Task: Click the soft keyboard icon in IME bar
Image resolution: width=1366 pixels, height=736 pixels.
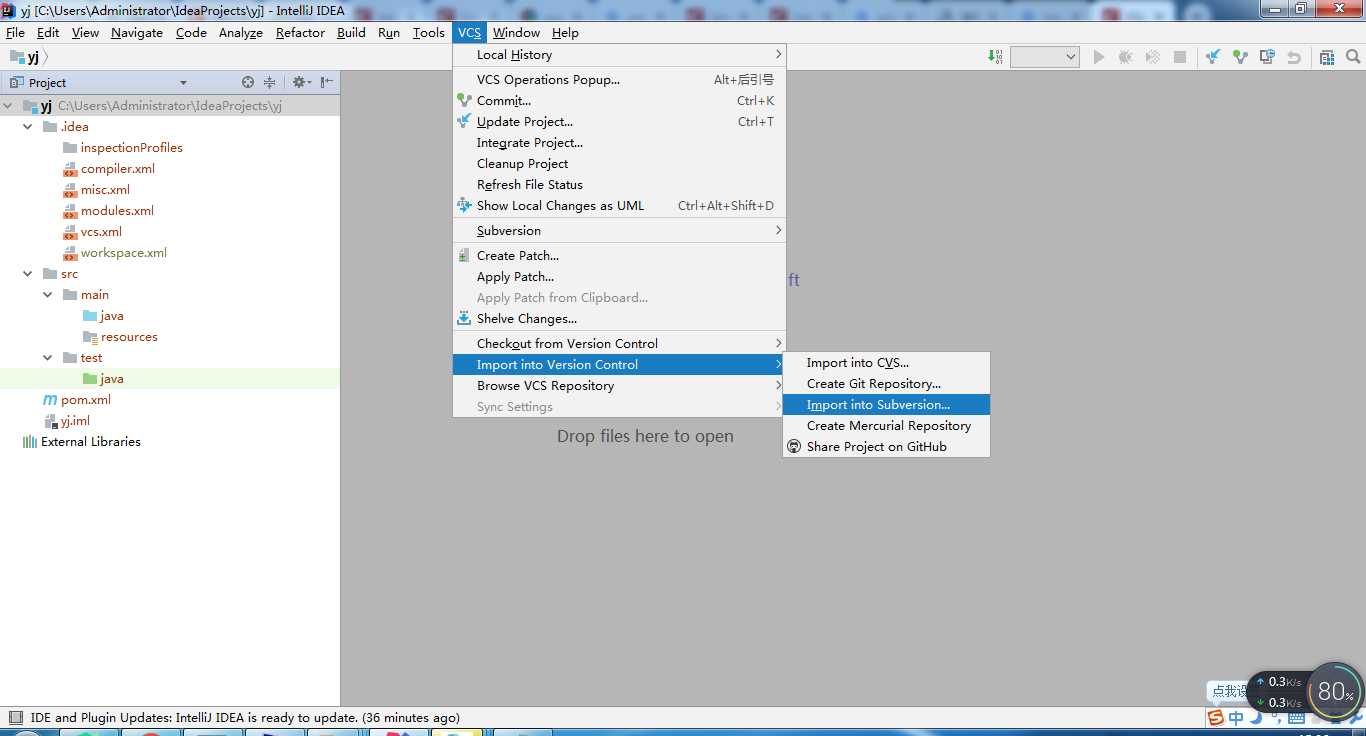Action: coord(1296,717)
